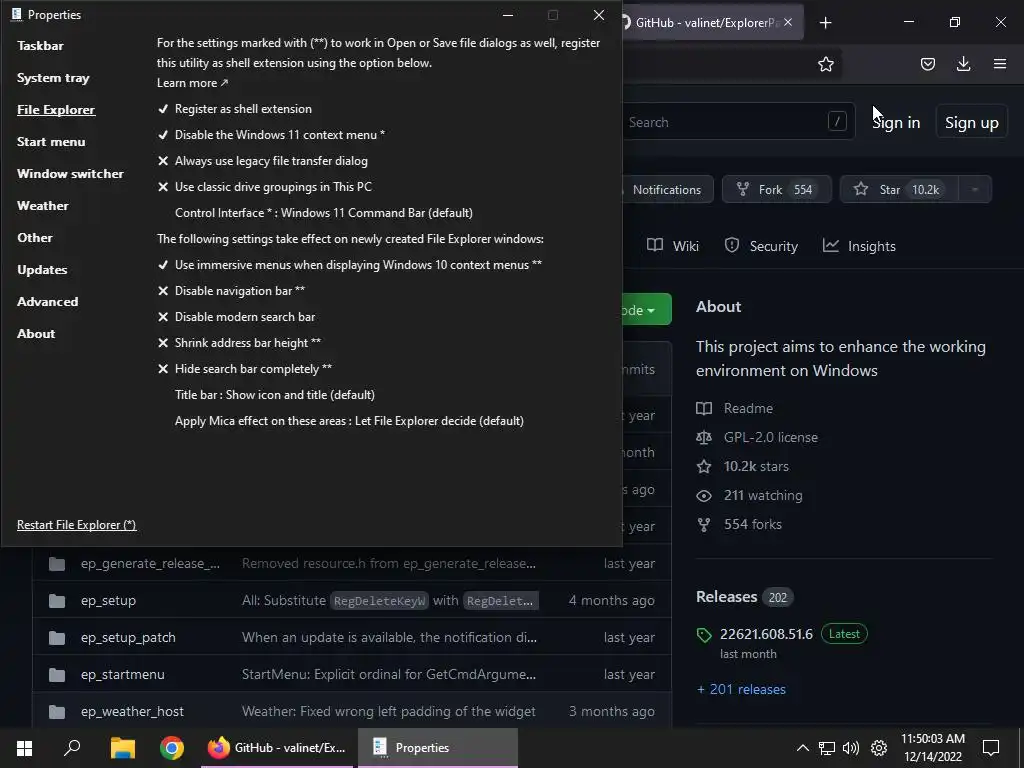Viewport: 1024px width, 768px height.
Task: Open the Insights tab on GitHub
Action: 859,246
